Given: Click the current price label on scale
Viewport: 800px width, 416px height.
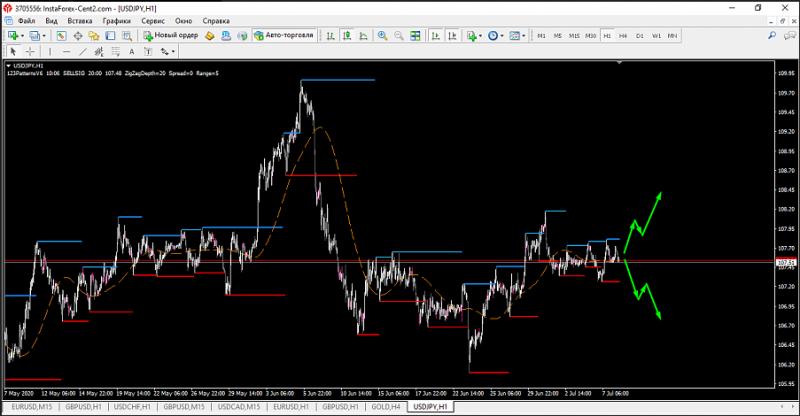Looking at the screenshot, I should pos(785,262).
